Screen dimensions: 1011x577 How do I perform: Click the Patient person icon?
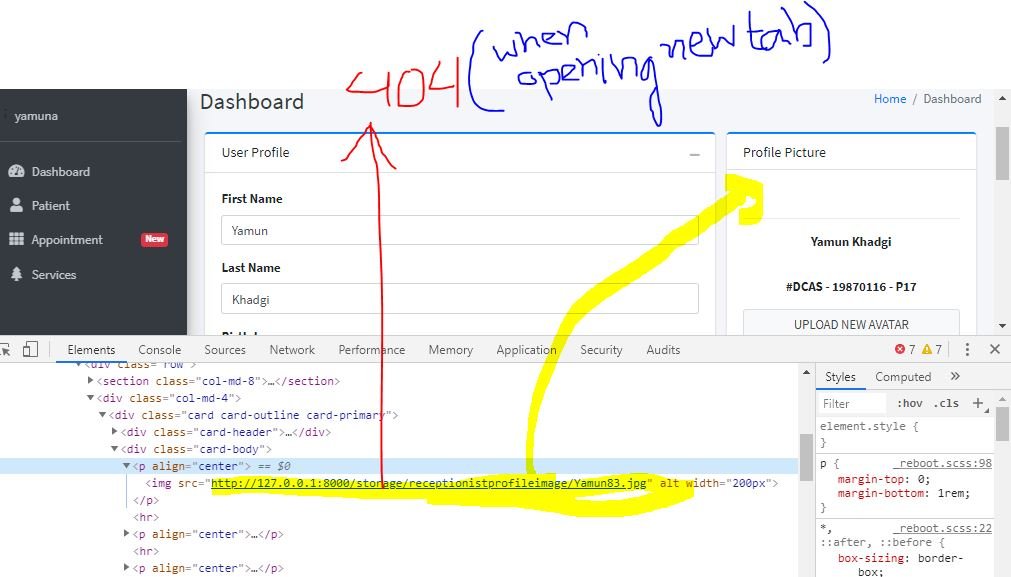click(16, 205)
